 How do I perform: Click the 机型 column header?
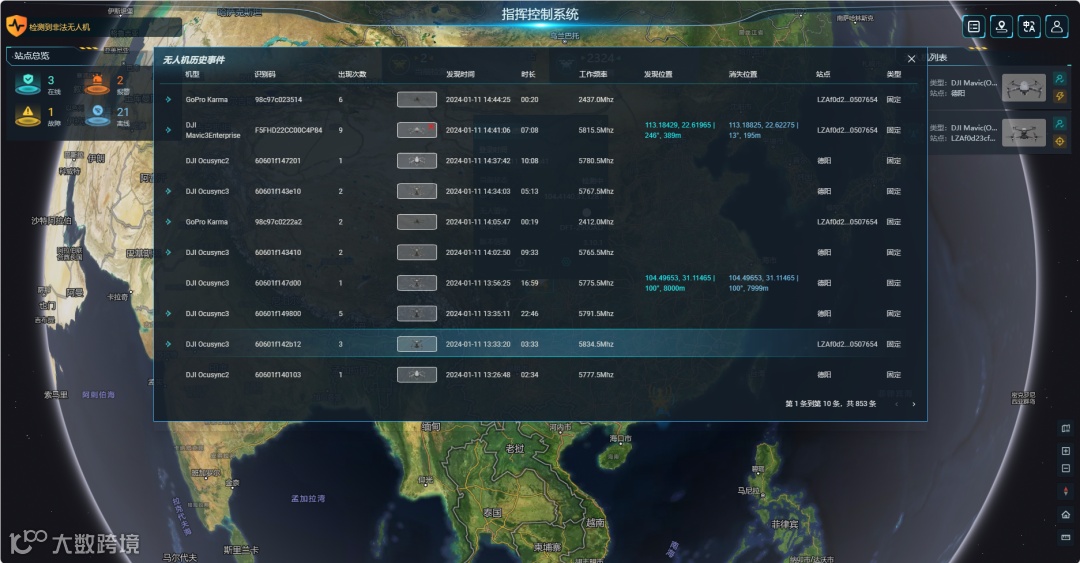point(192,74)
